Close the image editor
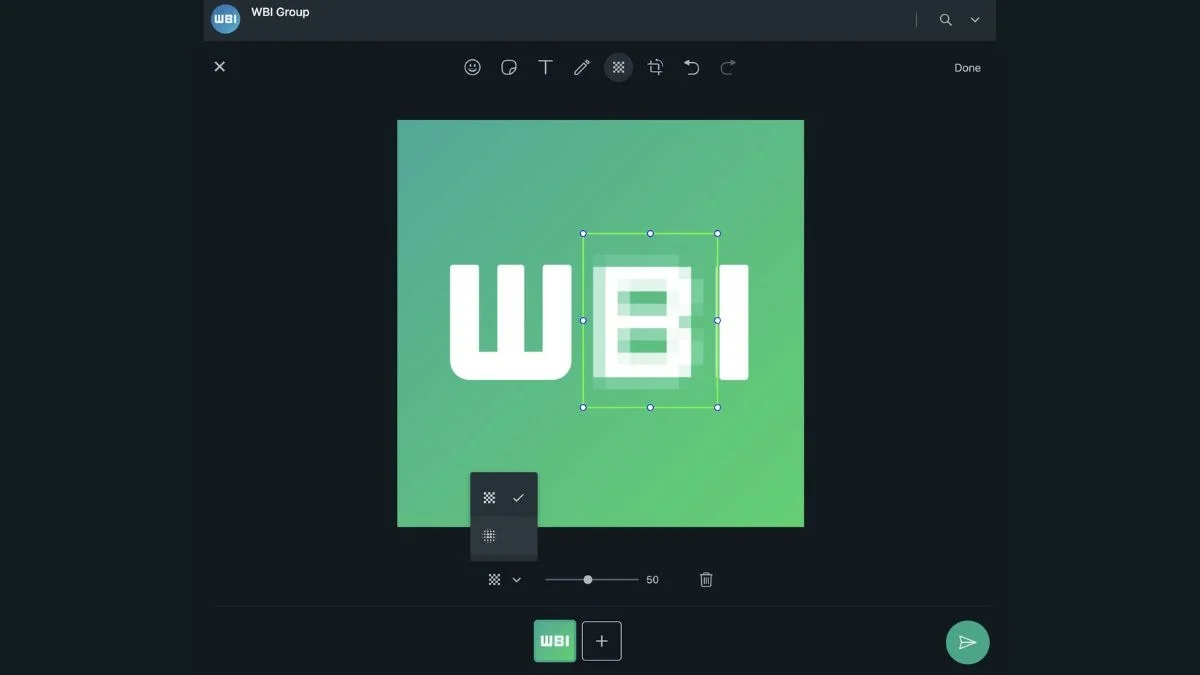The width and height of the screenshot is (1200, 675). point(220,67)
